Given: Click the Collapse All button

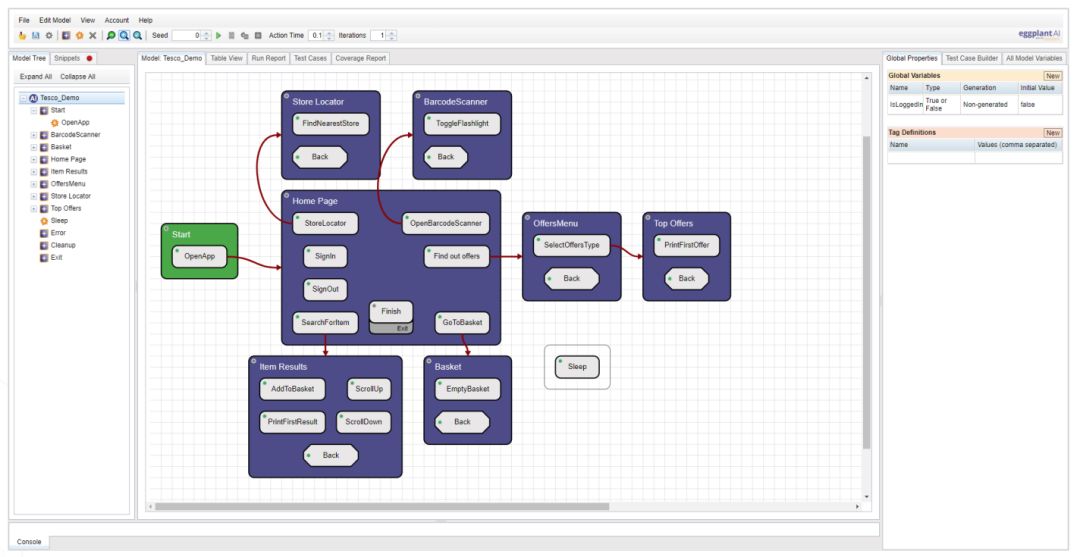Looking at the screenshot, I should [x=78, y=76].
